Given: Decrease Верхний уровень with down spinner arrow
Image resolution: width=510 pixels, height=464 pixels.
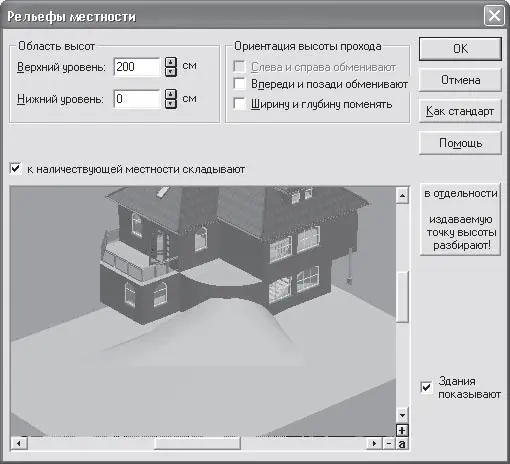Looking at the screenshot, I should point(171,72).
